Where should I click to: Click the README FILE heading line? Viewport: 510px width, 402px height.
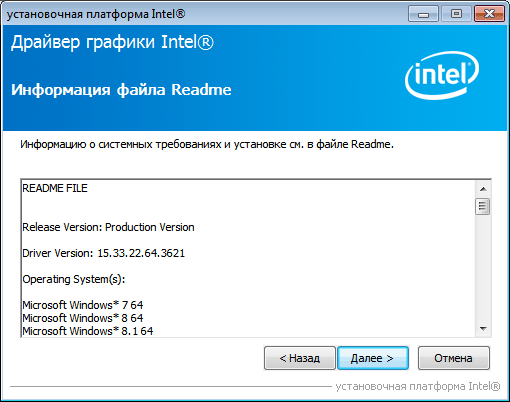tap(55, 188)
